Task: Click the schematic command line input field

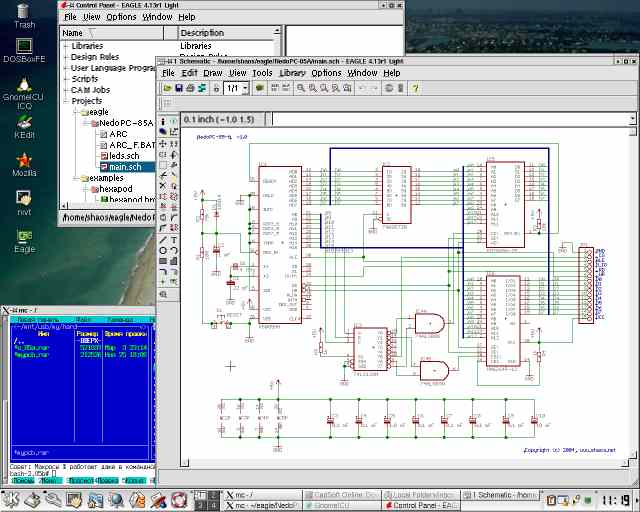Action: (451, 119)
